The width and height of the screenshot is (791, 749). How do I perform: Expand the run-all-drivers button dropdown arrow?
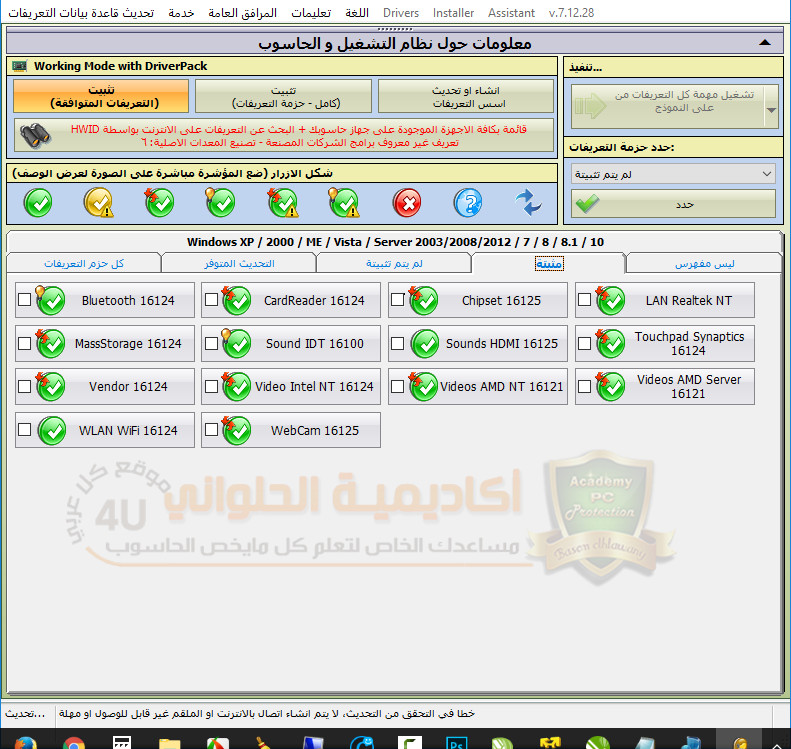click(x=770, y=101)
